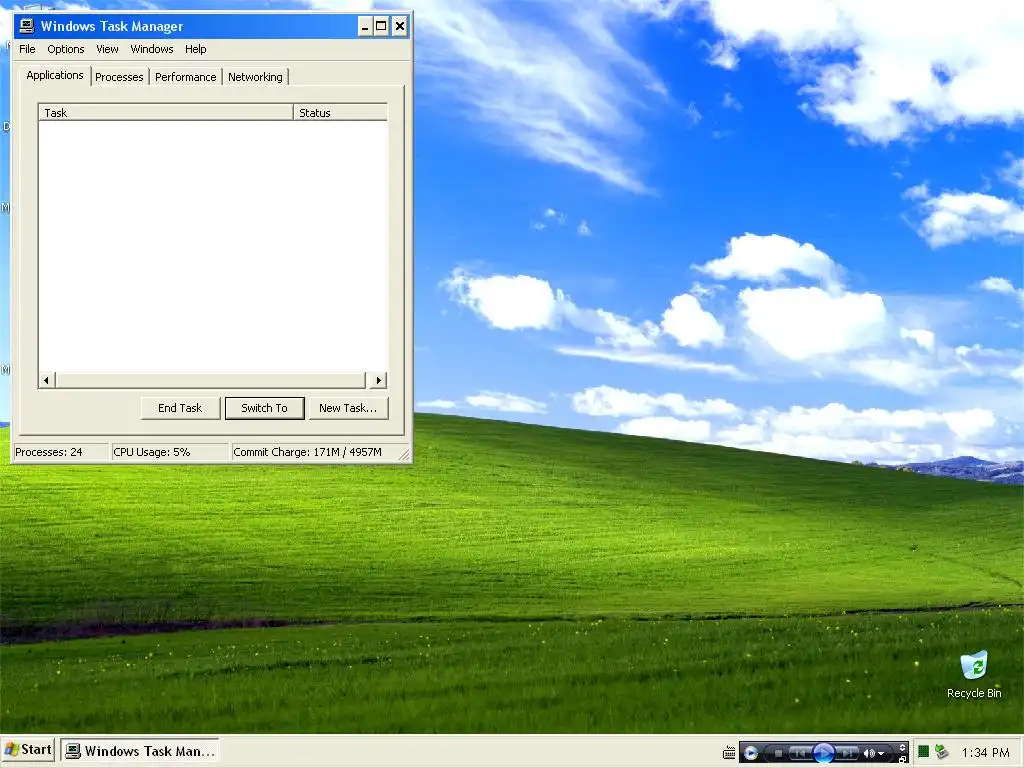
Task: Click the restore window icon on media toolbar
Action: [903, 760]
